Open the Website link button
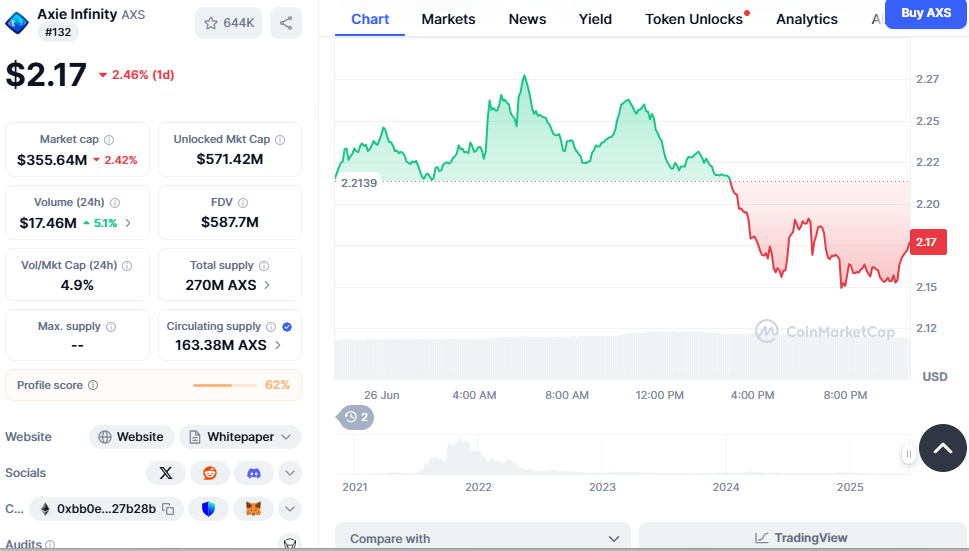The width and height of the screenshot is (969, 551). pos(130,437)
